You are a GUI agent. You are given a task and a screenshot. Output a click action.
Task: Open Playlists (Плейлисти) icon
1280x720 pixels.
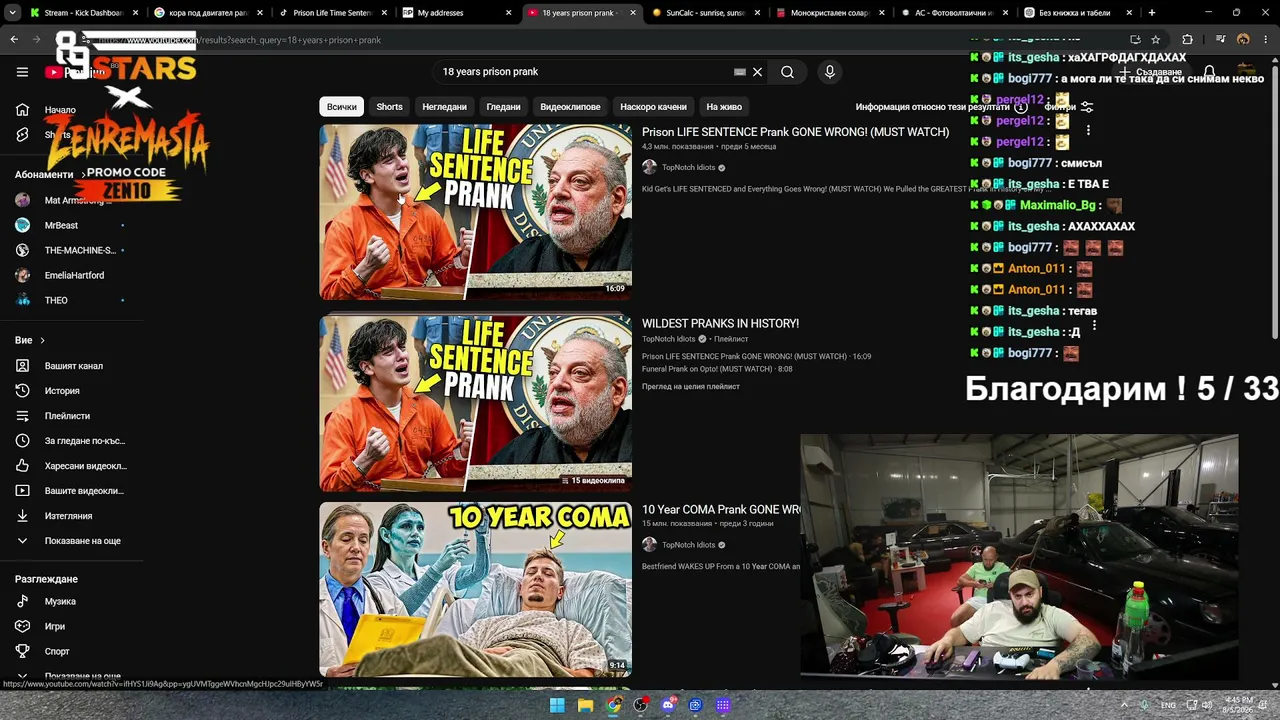pos(22,416)
